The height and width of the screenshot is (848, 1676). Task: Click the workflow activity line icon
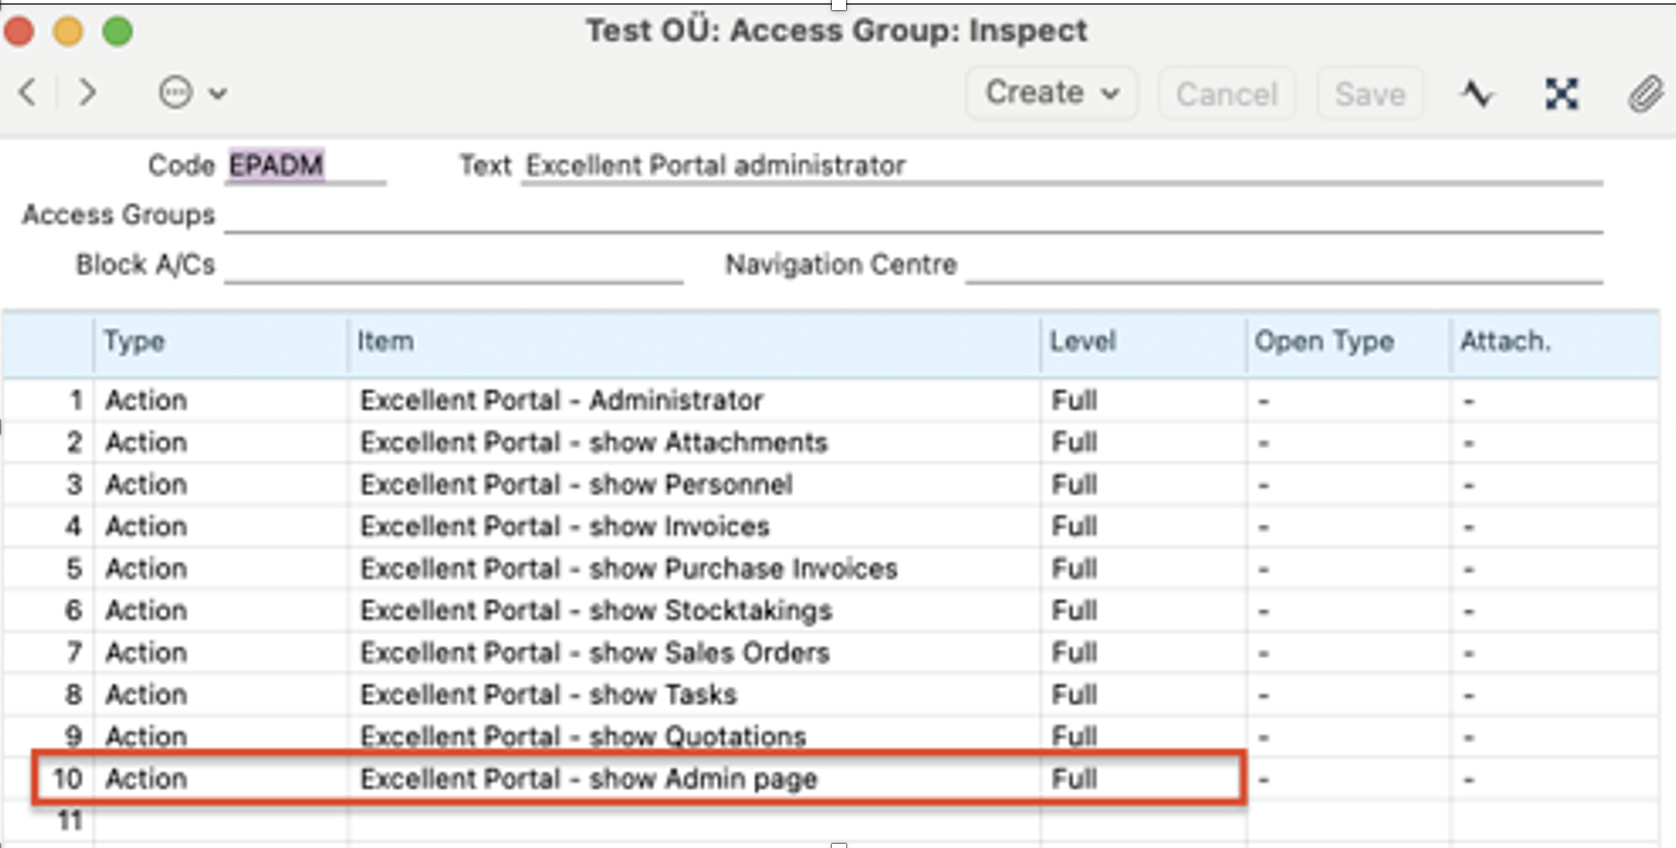pyautogui.click(x=1476, y=94)
